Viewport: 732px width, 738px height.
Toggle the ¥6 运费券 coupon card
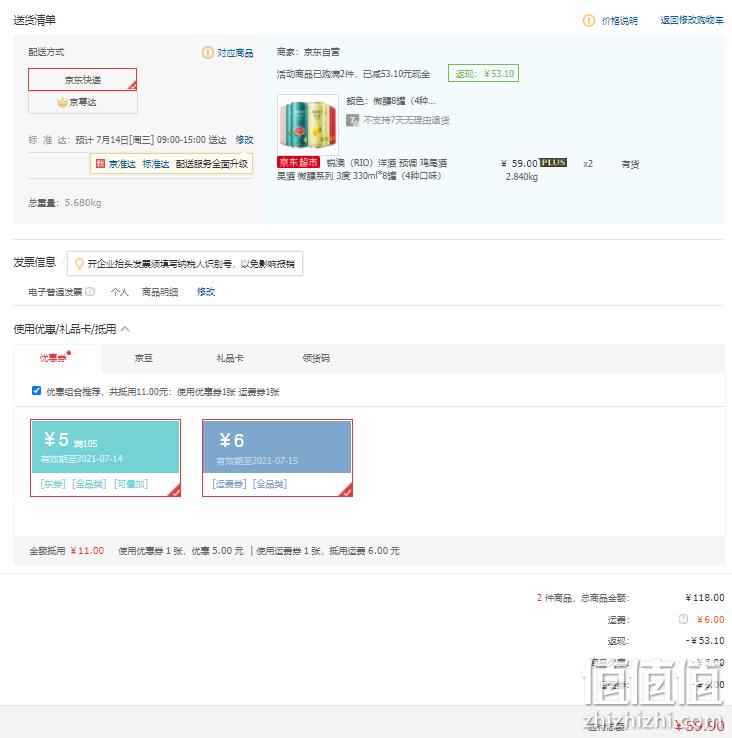277,458
